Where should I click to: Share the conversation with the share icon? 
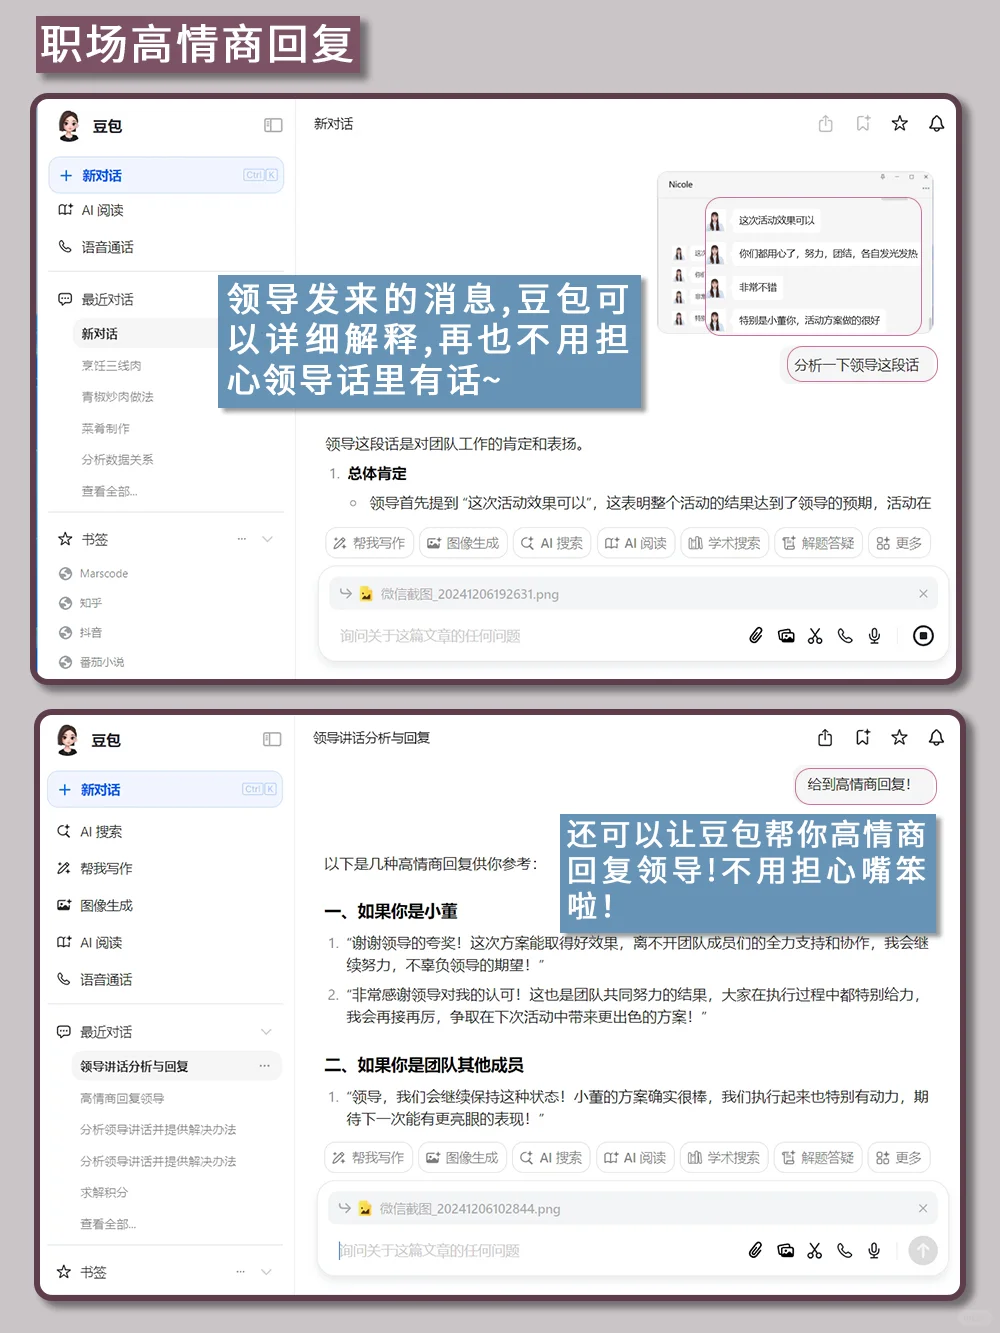[825, 124]
